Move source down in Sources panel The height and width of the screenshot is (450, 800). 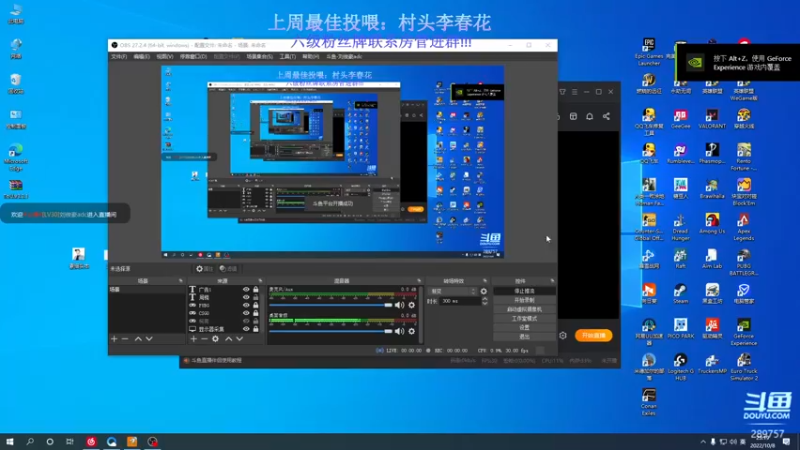coord(239,339)
